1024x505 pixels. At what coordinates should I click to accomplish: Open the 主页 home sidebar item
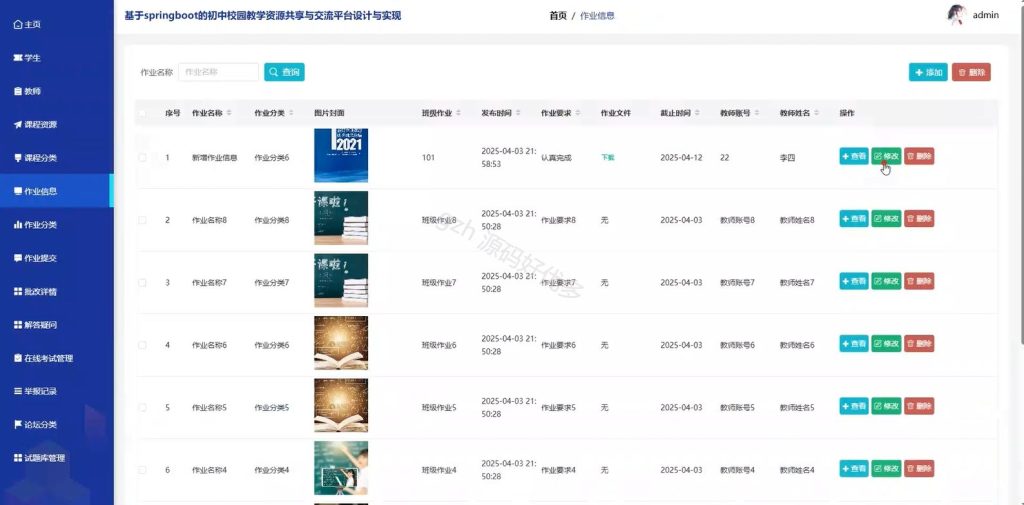27,25
